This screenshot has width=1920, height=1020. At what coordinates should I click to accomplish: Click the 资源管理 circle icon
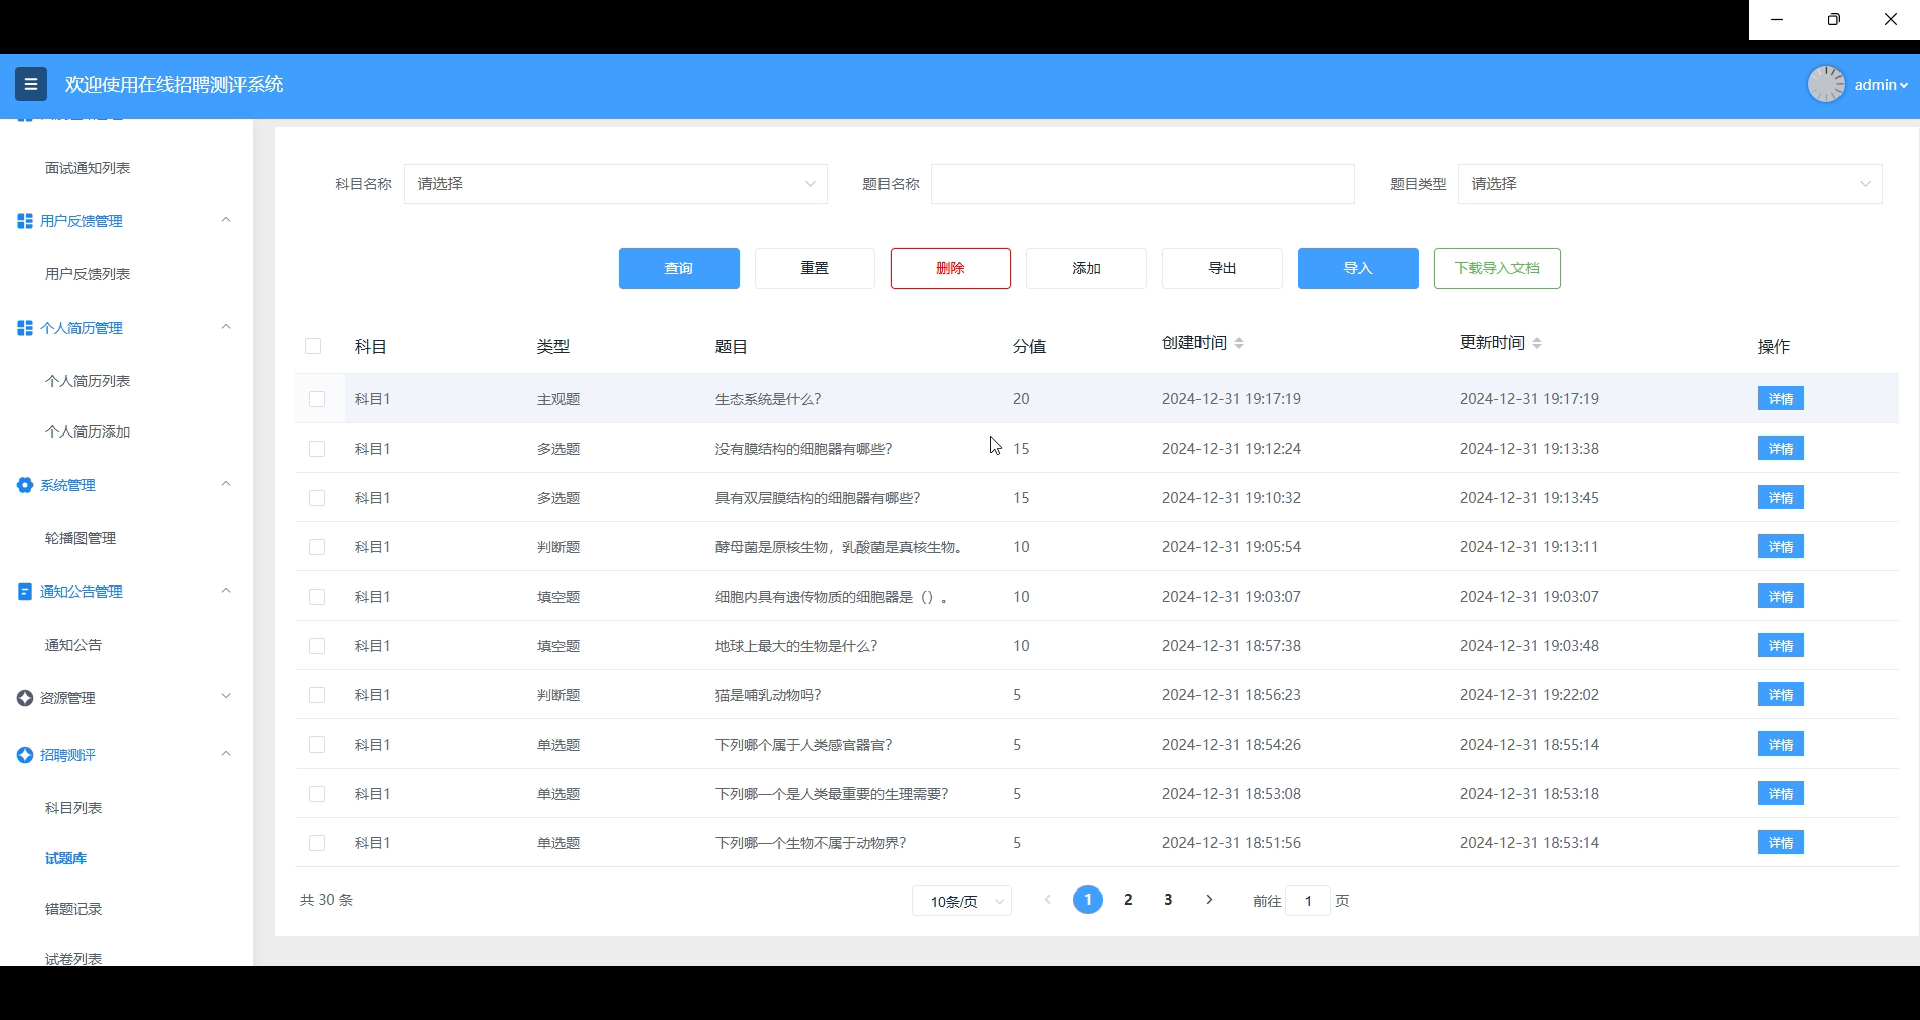(25, 698)
